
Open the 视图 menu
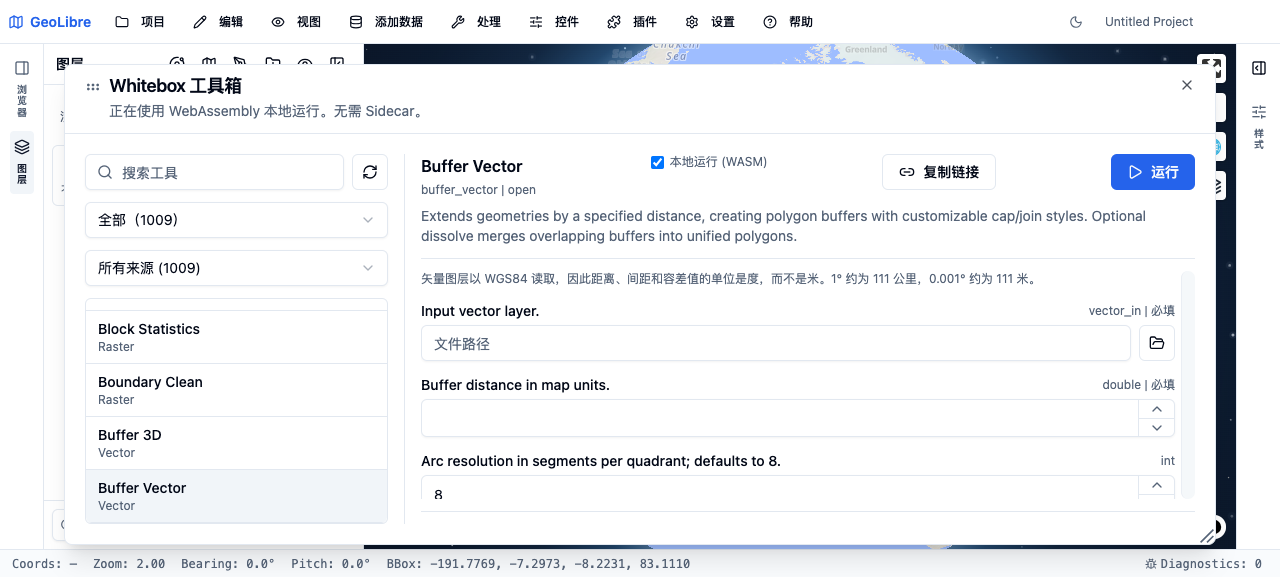tap(296, 22)
